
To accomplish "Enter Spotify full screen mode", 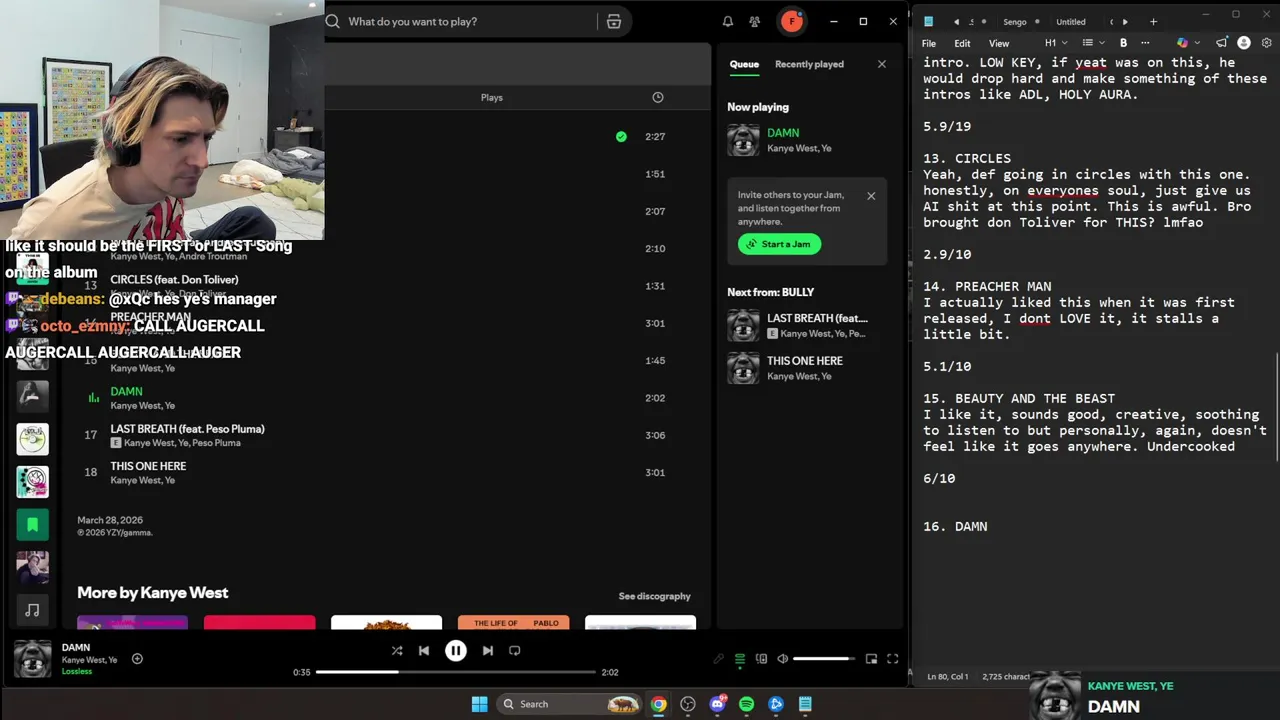I will (893, 659).
